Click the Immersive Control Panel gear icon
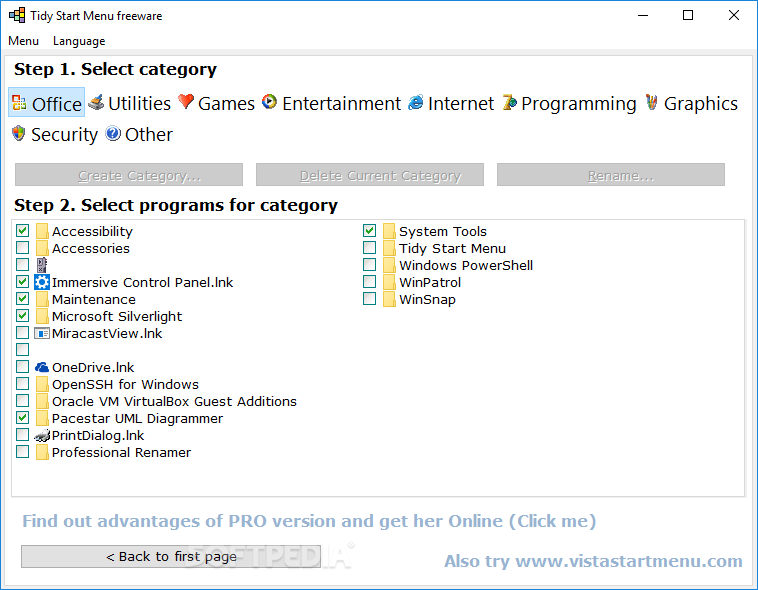The height and width of the screenshot is (590, 758). (42, 282)
